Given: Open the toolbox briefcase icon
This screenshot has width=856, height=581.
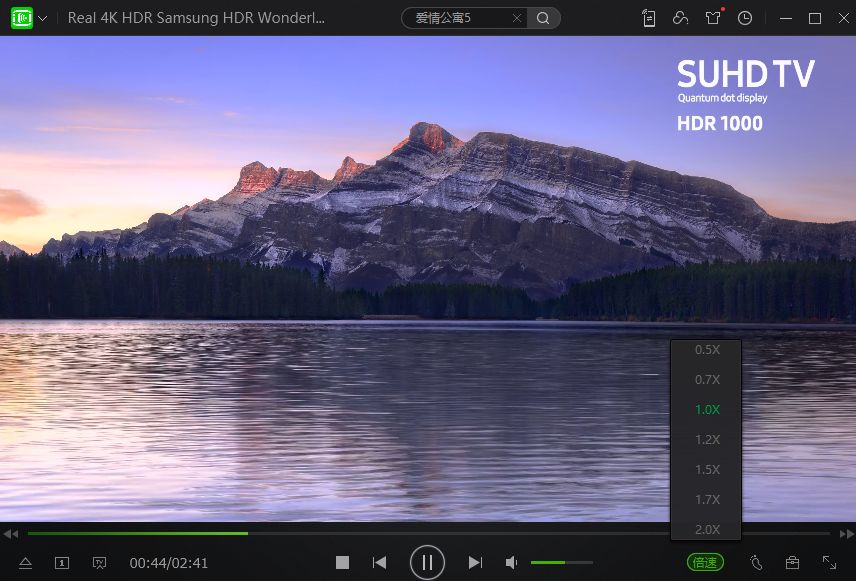Looking at the screenshot, I should click(792, 562).
